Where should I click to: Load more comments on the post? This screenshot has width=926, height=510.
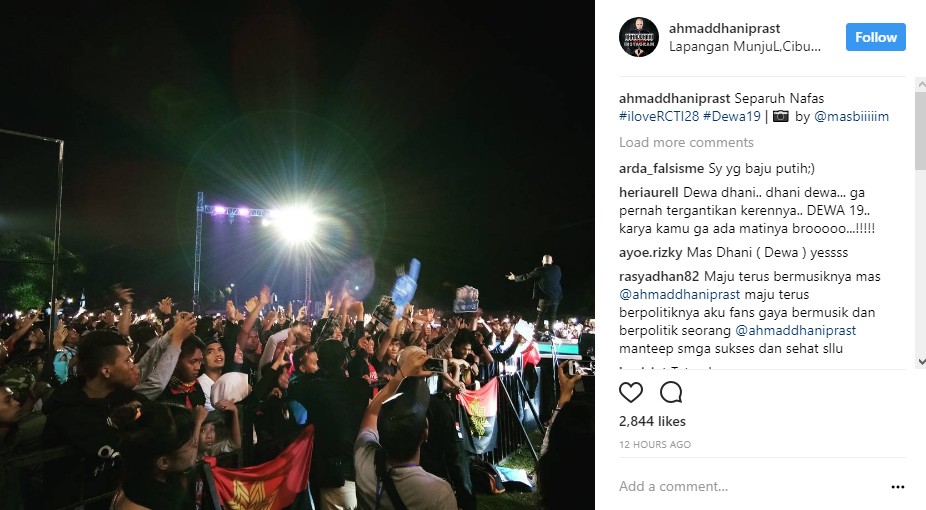tap(686, 142)
